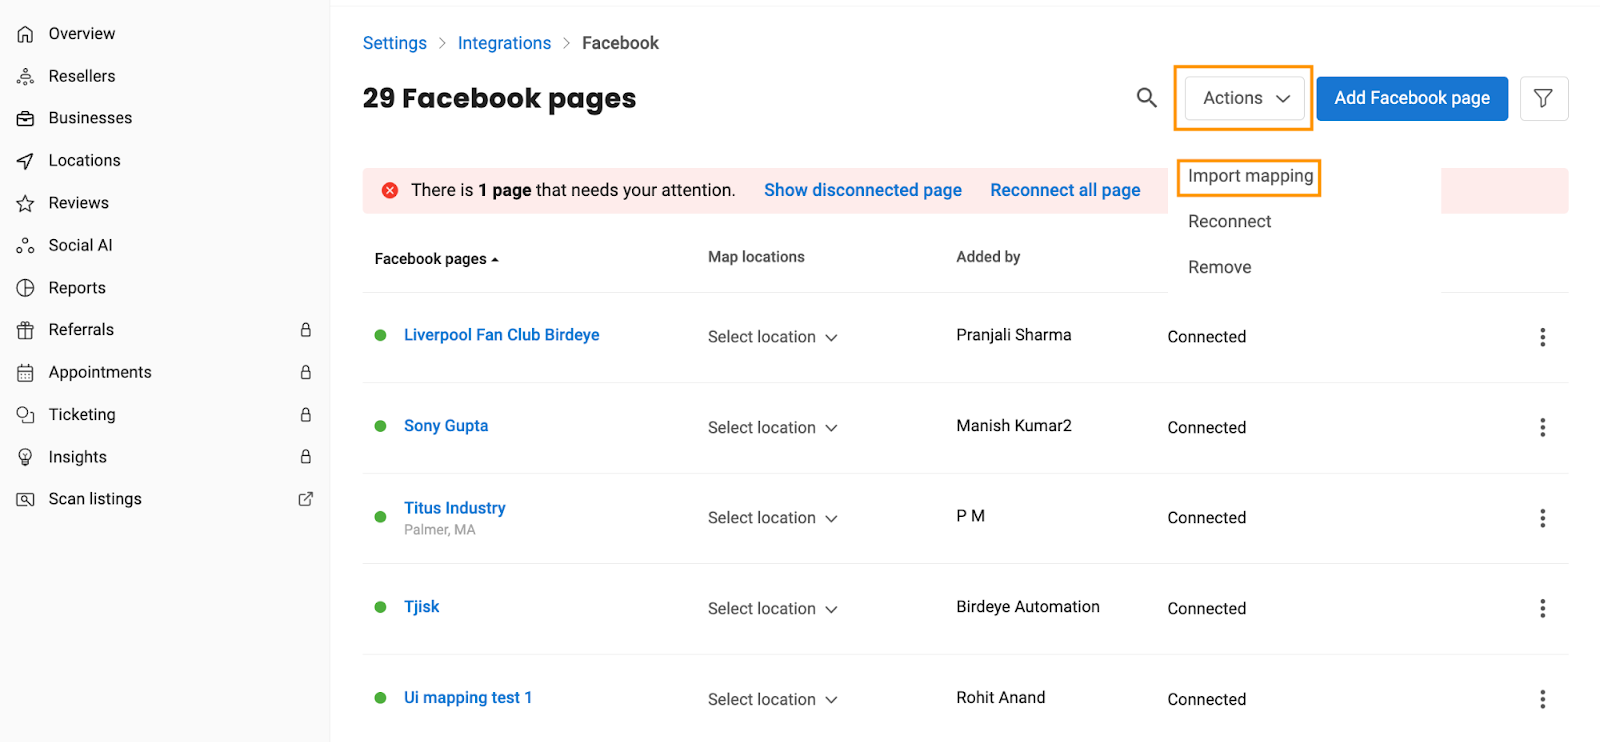Click Manish Kumar2 cell
This screenshot has height=742, width=1600.
click(1013, 426)
